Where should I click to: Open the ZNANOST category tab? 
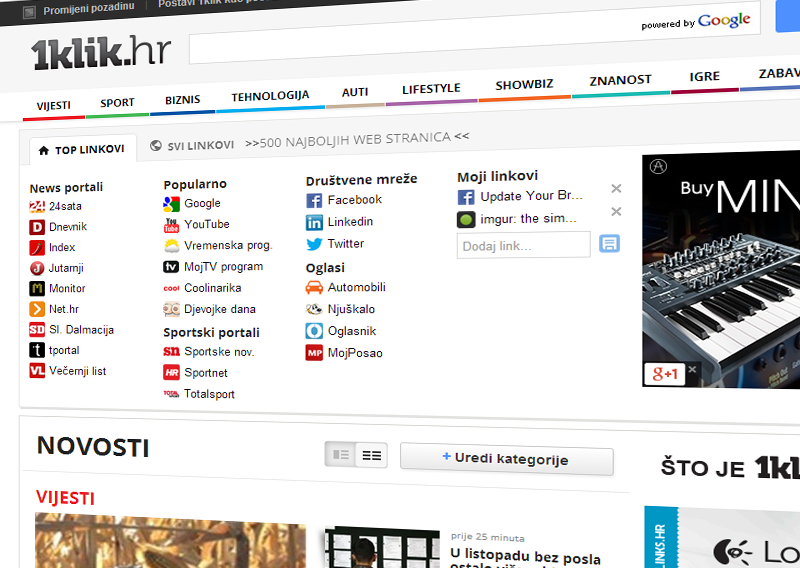click(x=621, y=81)
